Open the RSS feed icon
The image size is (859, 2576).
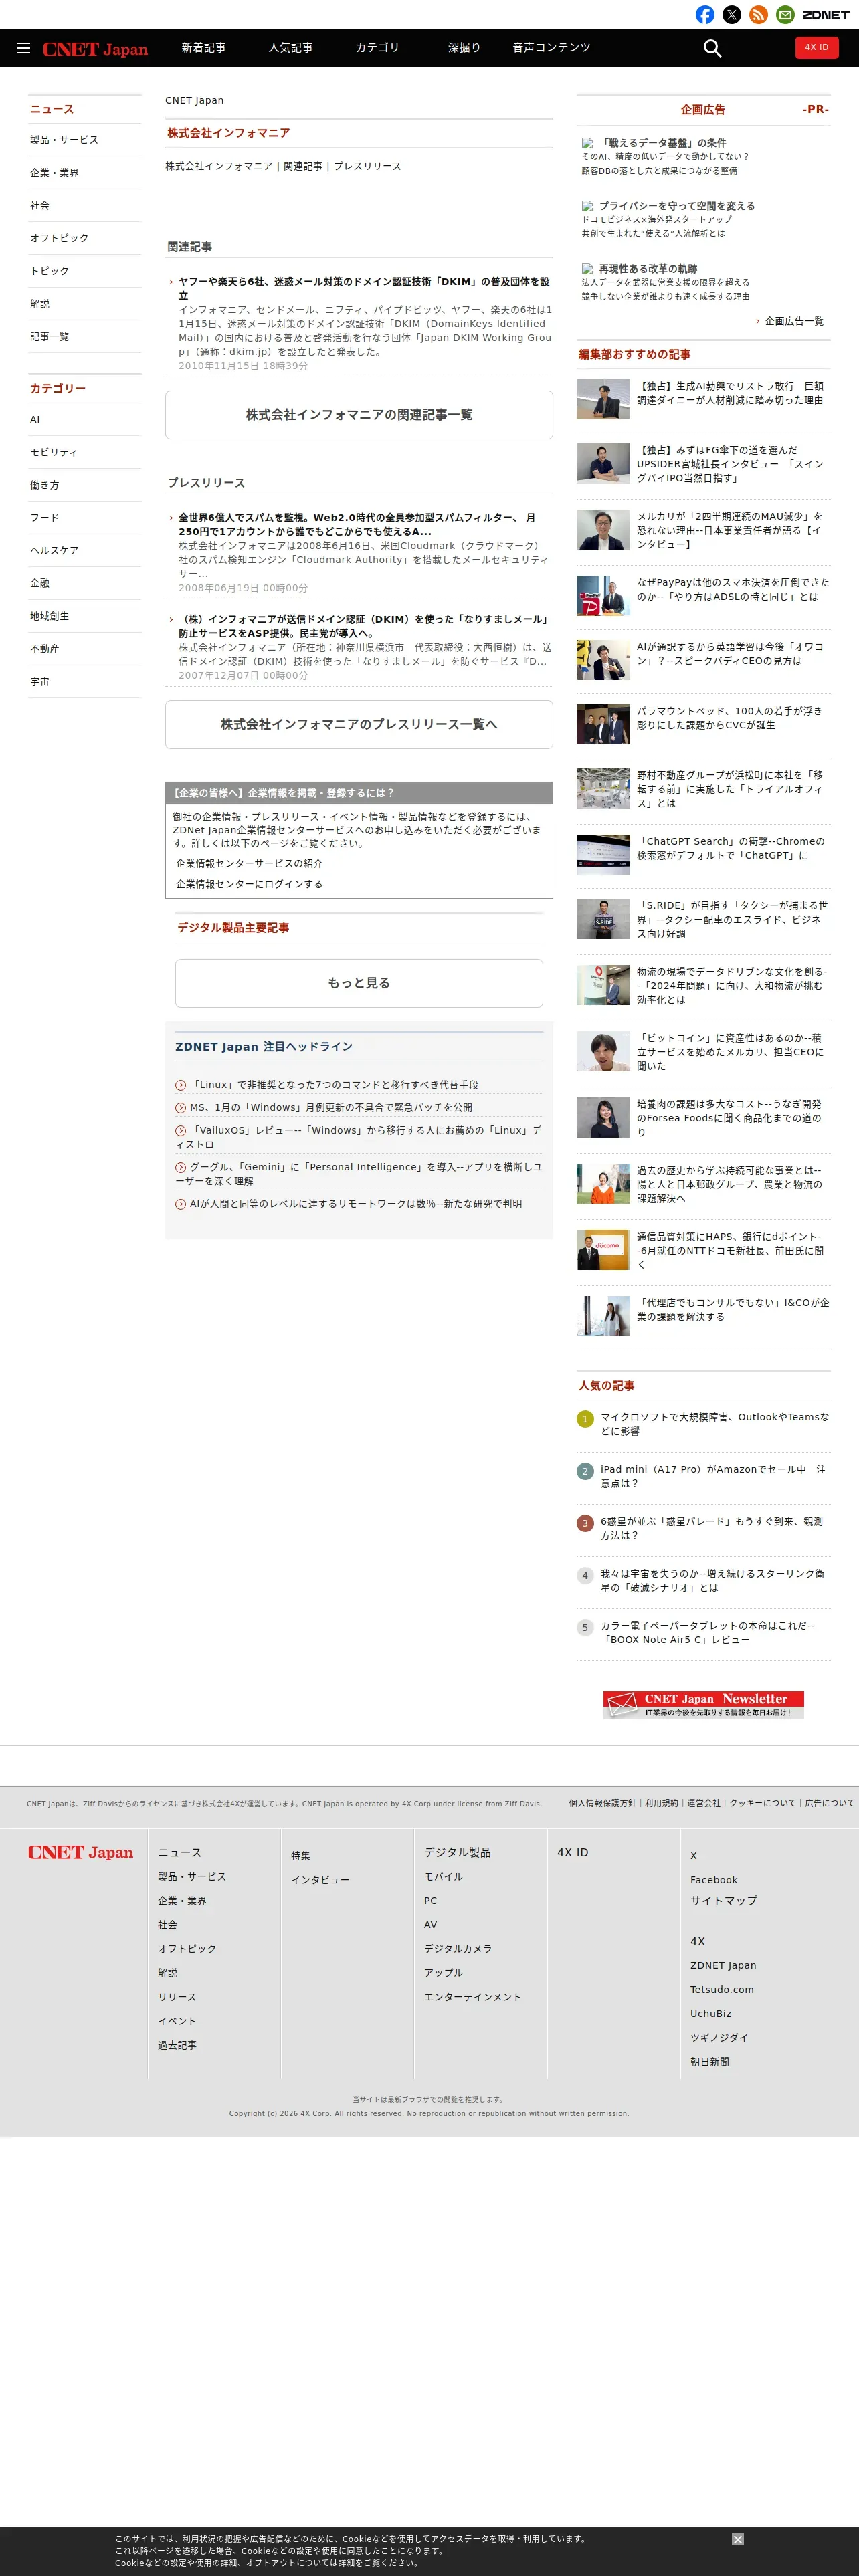point(759,15)
